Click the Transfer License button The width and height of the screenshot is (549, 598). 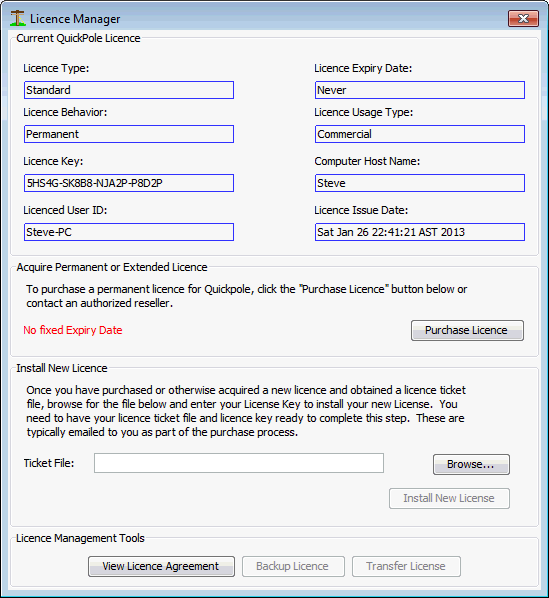(406, 566)
